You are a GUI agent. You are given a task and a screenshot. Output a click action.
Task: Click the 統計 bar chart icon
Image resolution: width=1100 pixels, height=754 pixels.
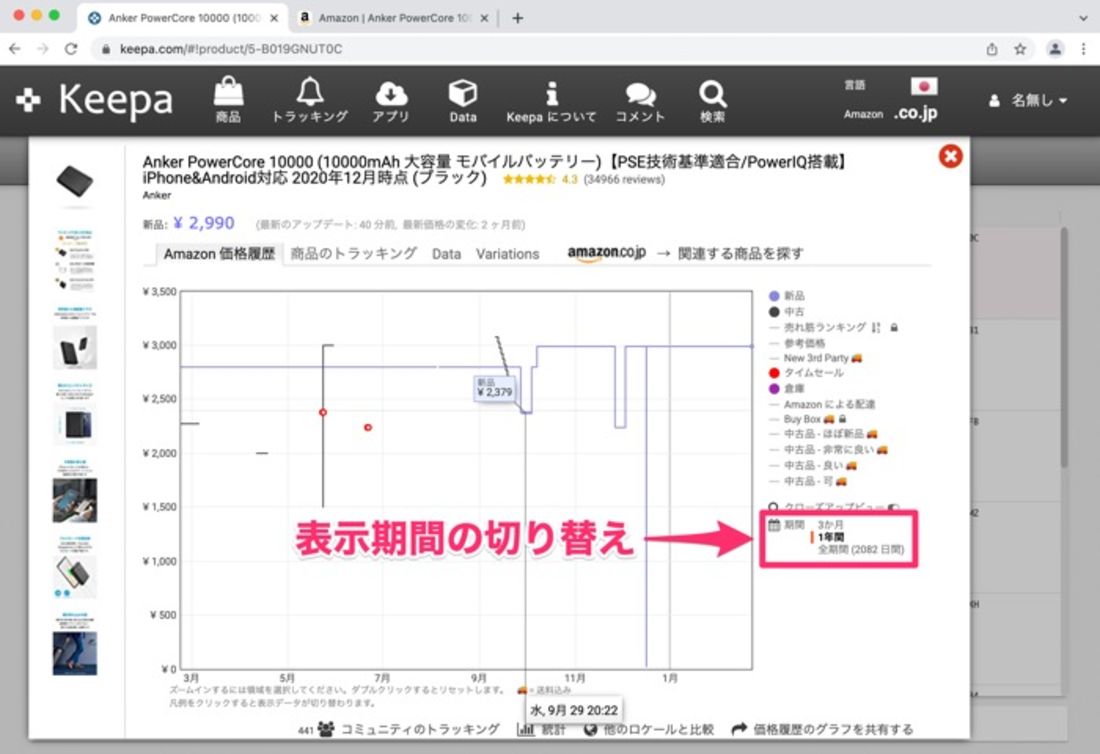[x=525, y=729]
